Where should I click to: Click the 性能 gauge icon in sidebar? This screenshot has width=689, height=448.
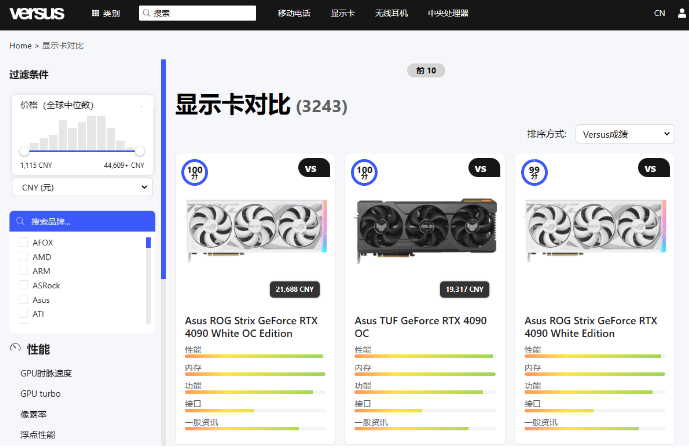[x=15, y=348]
